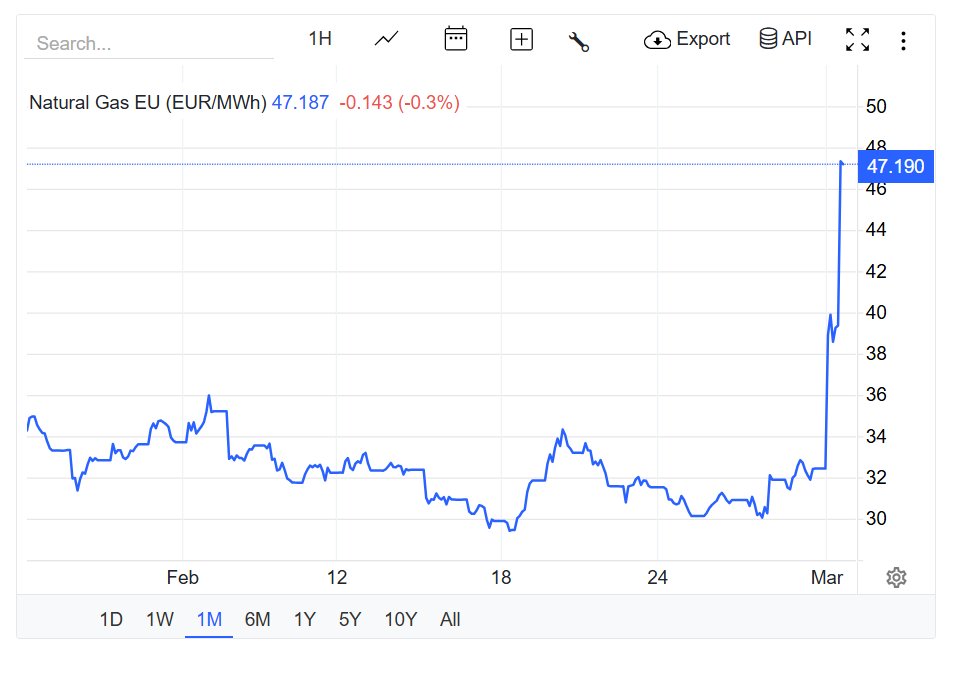Click the Export cloud download button
The height and width of the screenshot is (684, 954).
pos(687,40)
